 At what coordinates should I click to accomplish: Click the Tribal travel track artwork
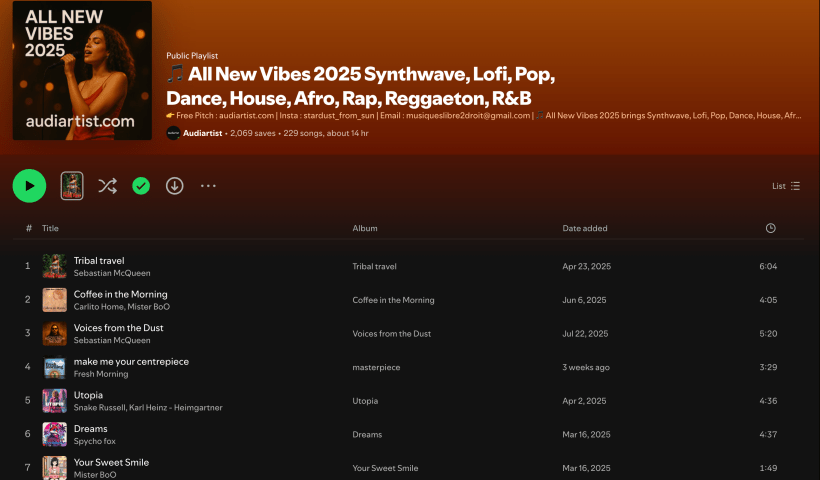55,266
